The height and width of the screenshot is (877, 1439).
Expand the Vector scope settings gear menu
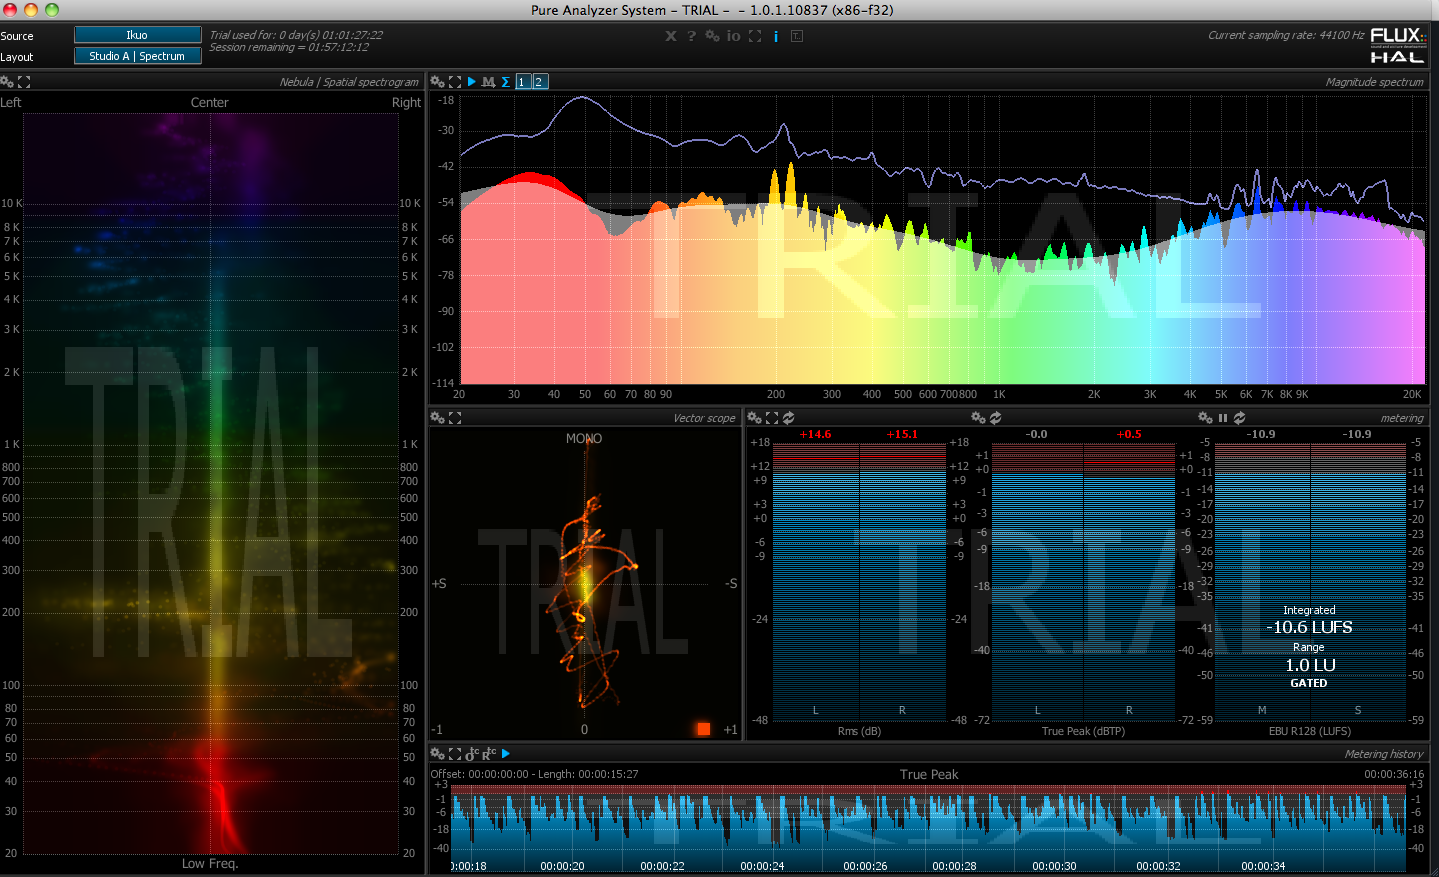[x=436, y=418]
